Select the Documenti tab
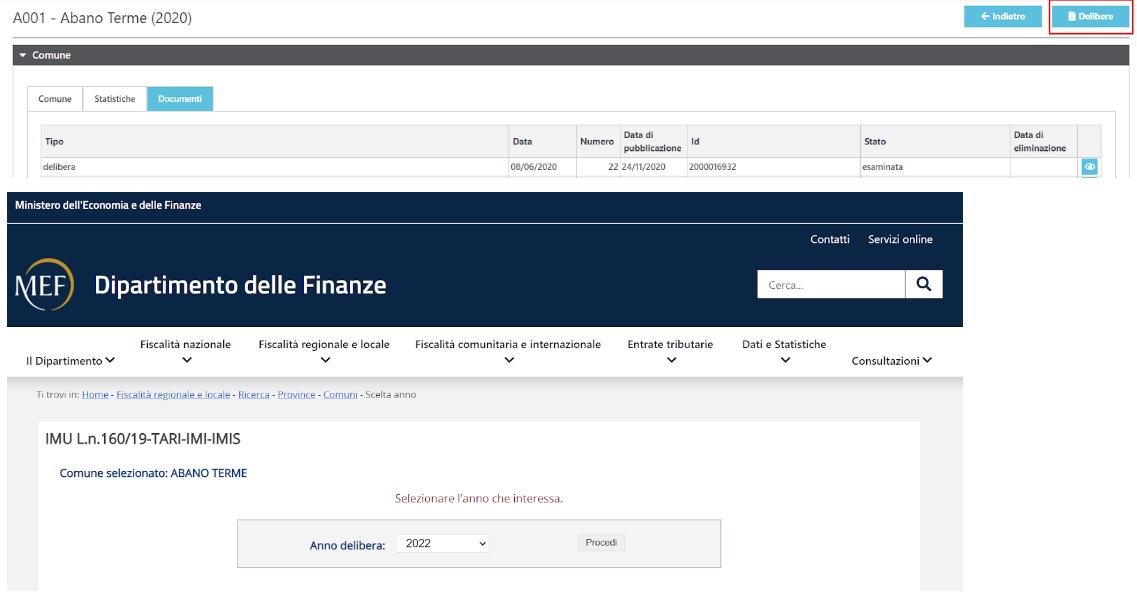Viewport: 1137px width, 597px height. [180, 99]
